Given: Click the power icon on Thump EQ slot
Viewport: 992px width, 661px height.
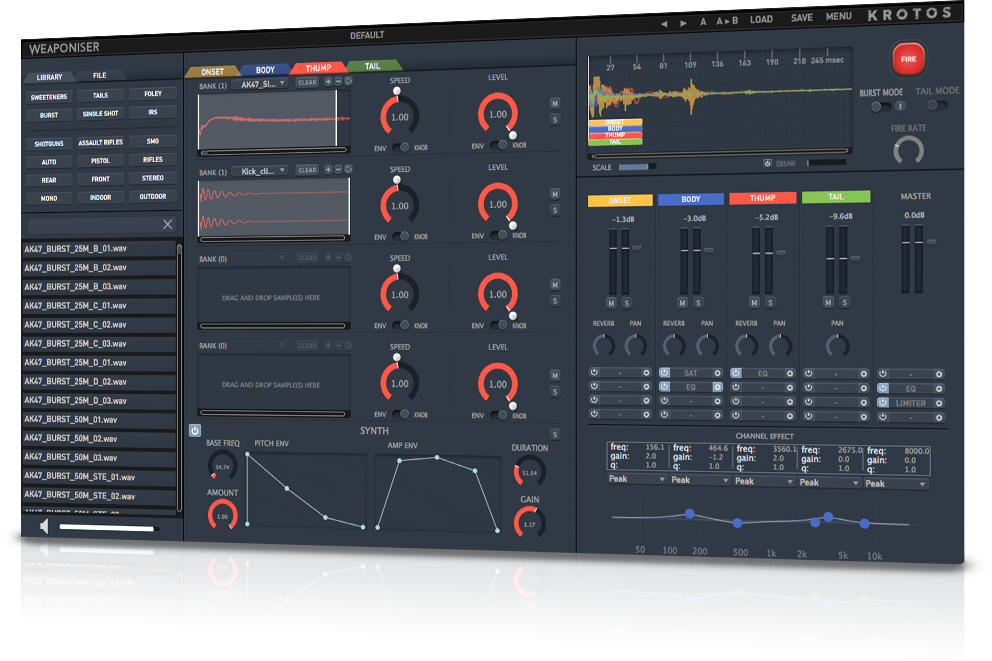Looking at the screenshot, I should point(736,373).
